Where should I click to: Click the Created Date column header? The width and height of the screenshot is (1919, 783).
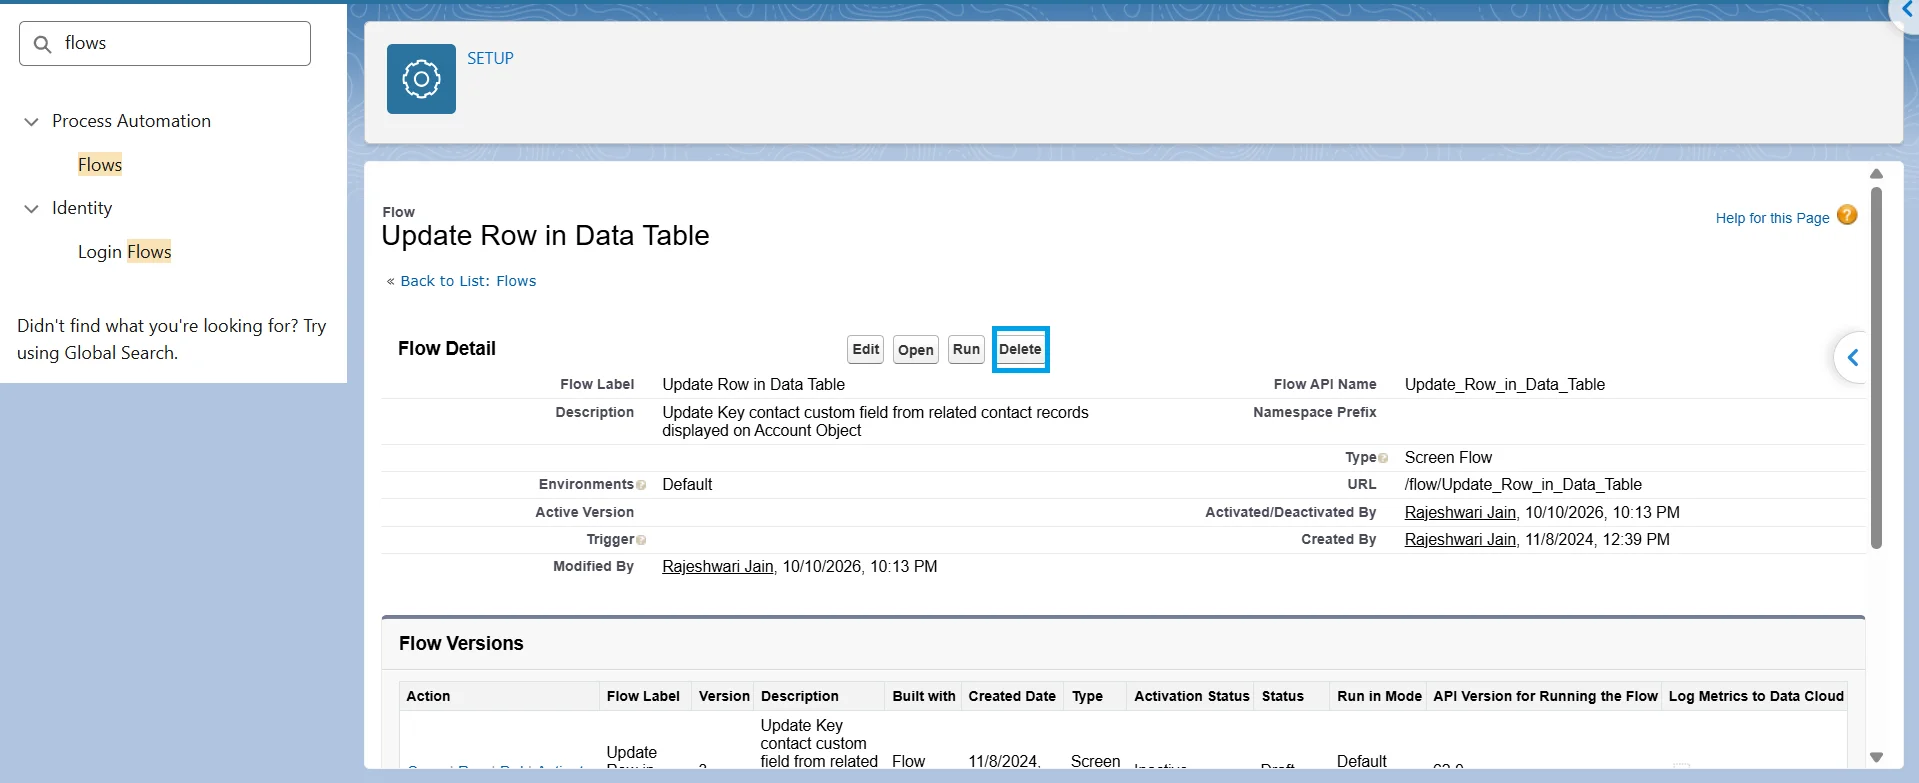1012,696
